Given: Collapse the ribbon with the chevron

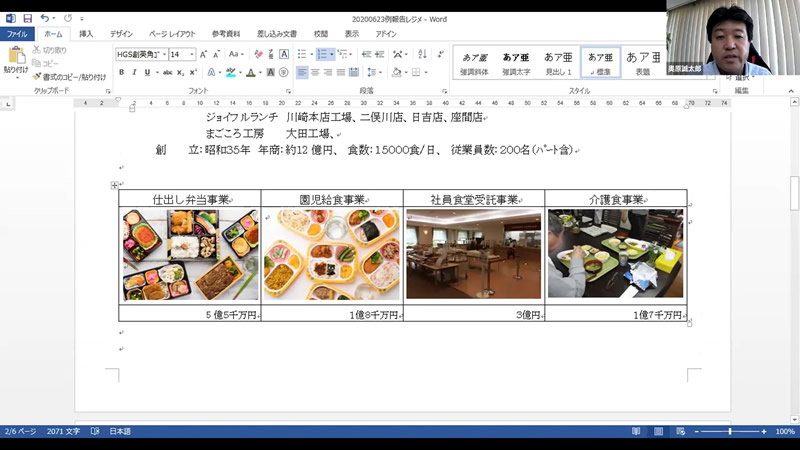Looking at the screenshot, I should click(x=791, y=91).
